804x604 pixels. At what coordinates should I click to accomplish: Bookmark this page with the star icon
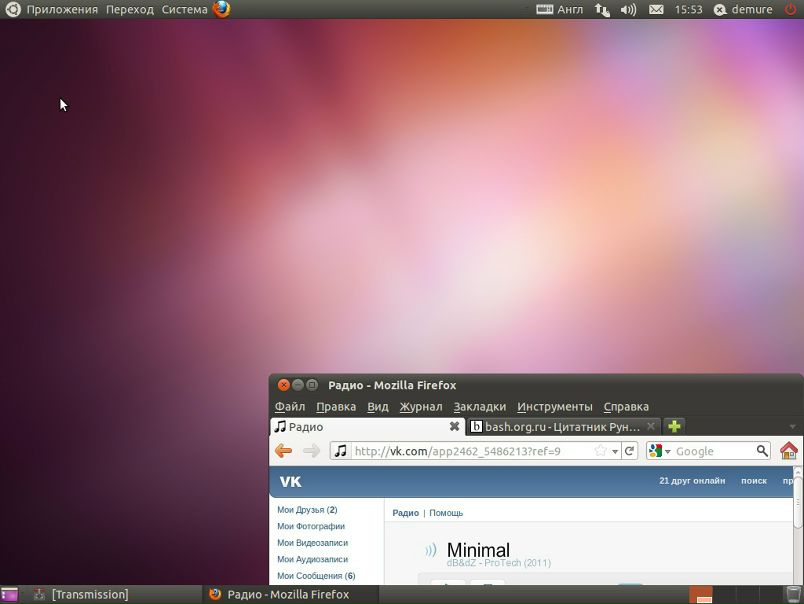tap(600, 451)
